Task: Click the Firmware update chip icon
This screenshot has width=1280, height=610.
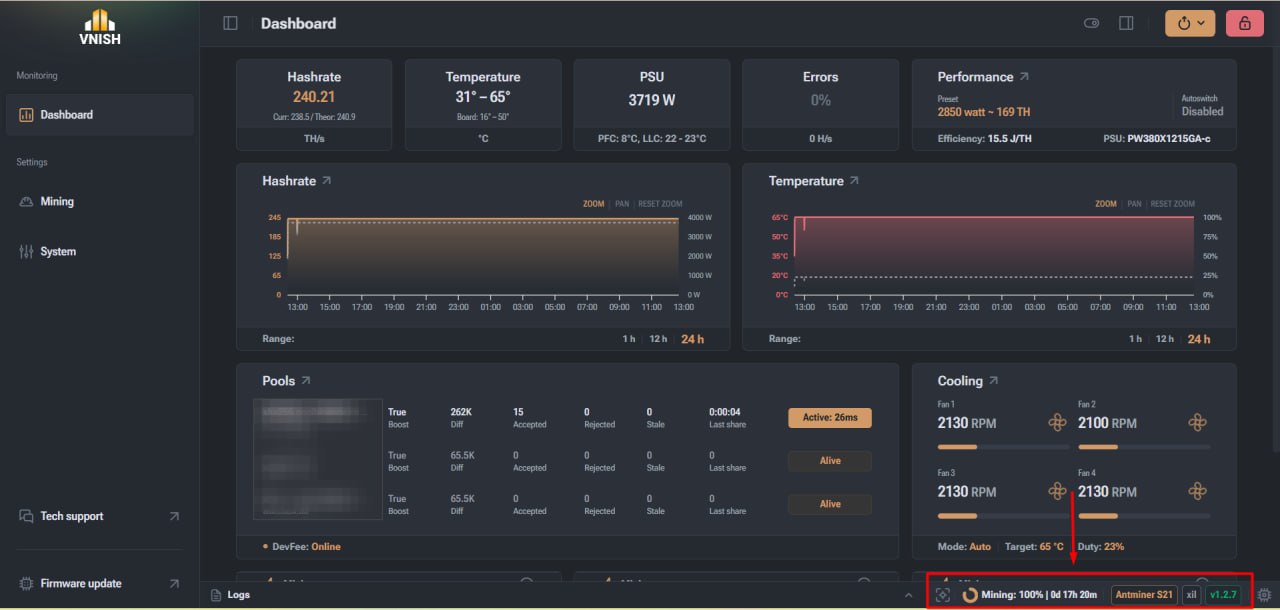Action: [27, 583]
